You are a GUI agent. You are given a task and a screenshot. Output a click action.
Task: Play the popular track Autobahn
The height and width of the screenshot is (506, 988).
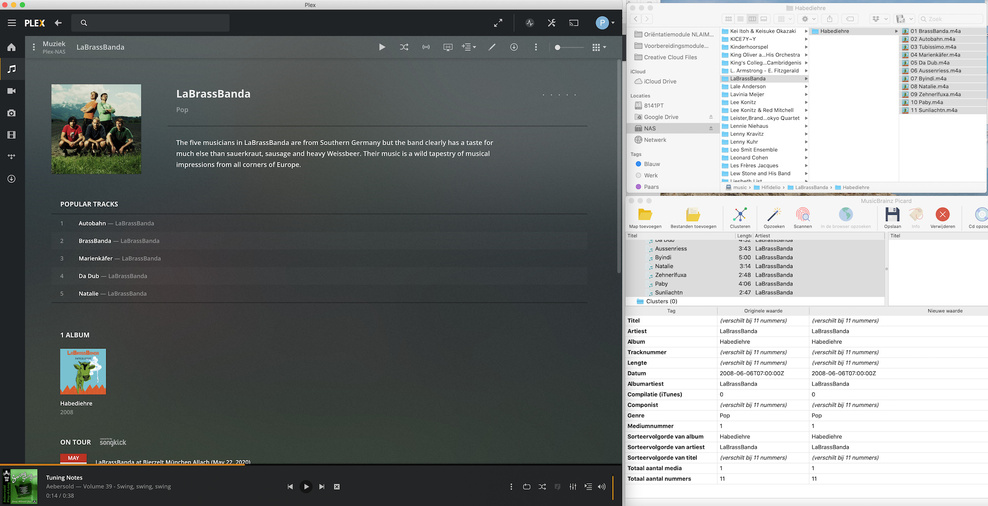(319, 223)
